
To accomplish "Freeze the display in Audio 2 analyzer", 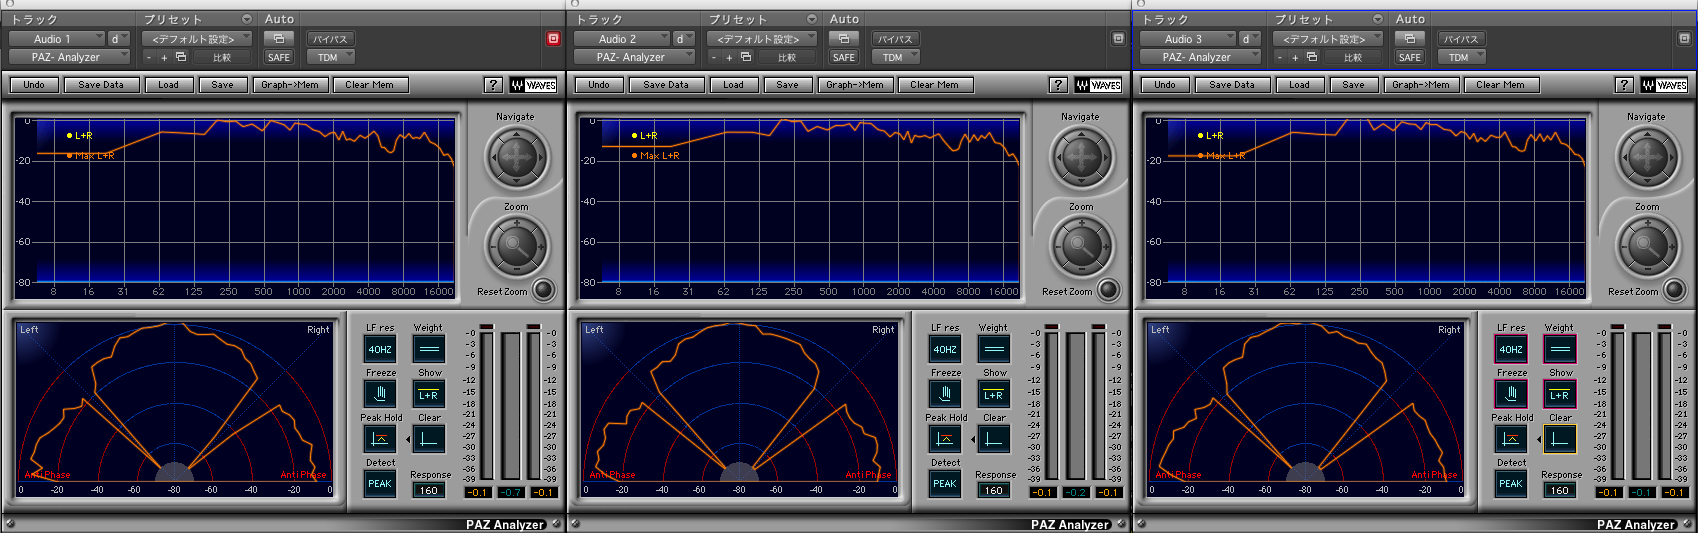I will click(x=945, y=393).
